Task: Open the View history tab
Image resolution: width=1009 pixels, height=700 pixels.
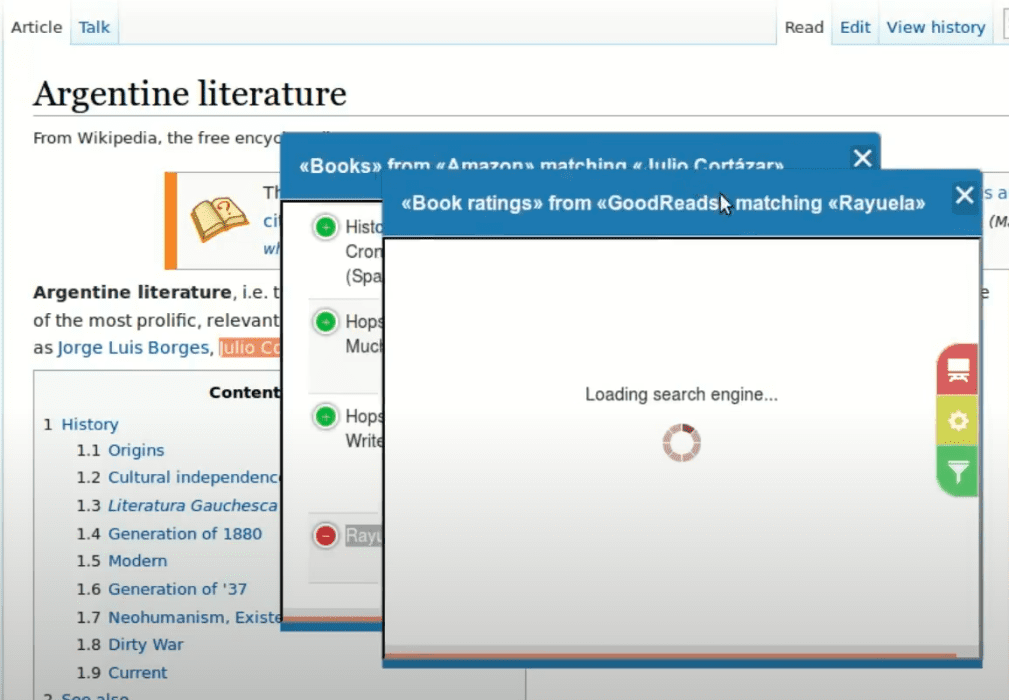Action: [x=936, y=27]
